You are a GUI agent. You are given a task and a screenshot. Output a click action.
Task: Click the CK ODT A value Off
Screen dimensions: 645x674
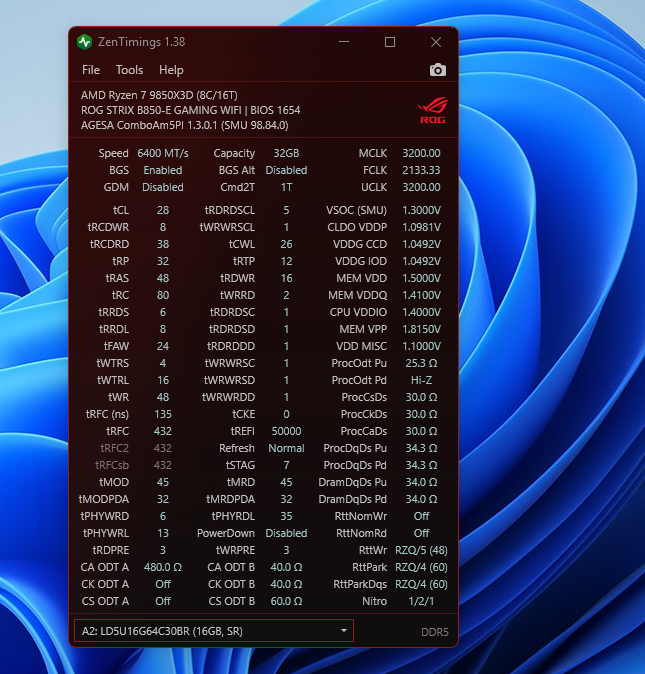click(163, 584)
